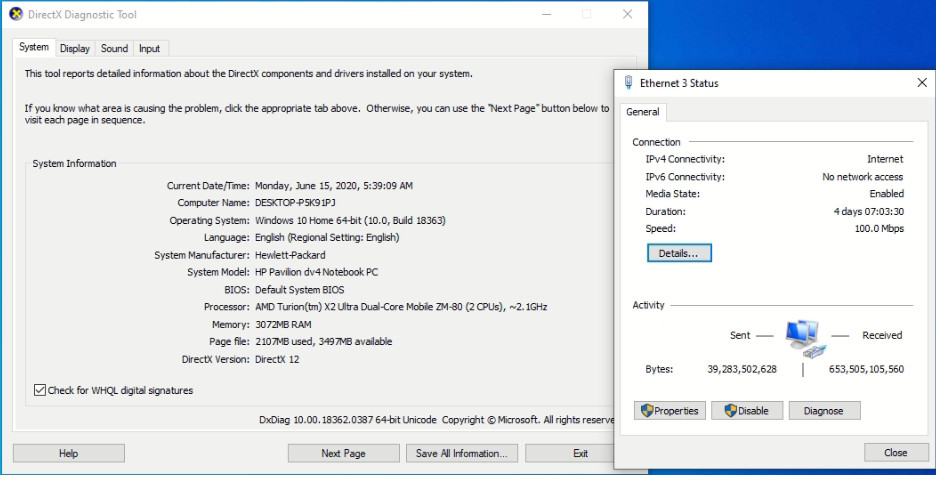Click Media State Enabled value
The image size is (949, 483).
887,194
